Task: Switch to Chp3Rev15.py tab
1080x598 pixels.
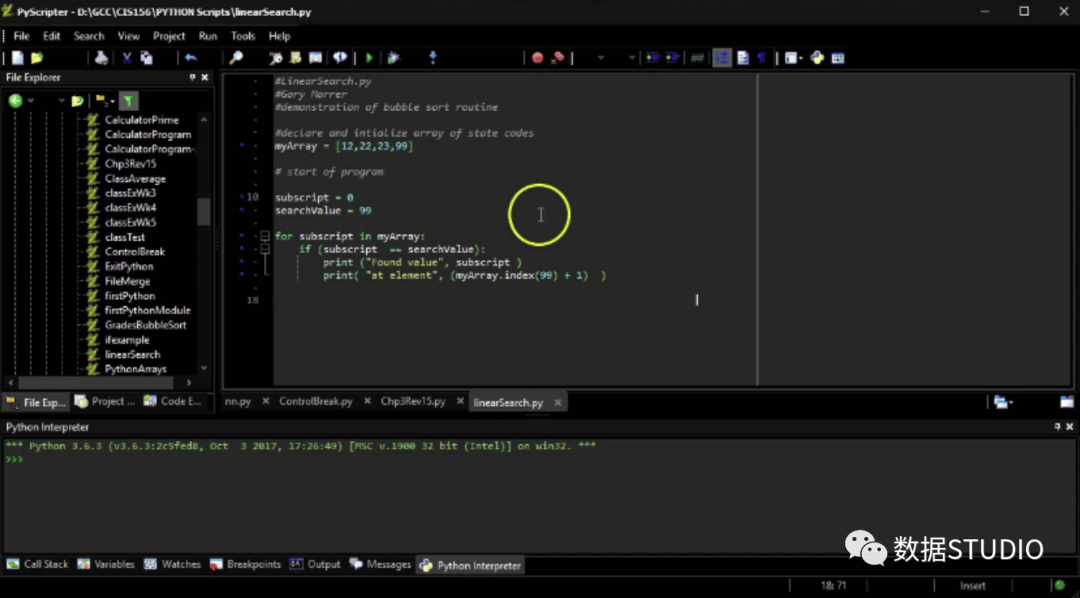Action: 413,401
